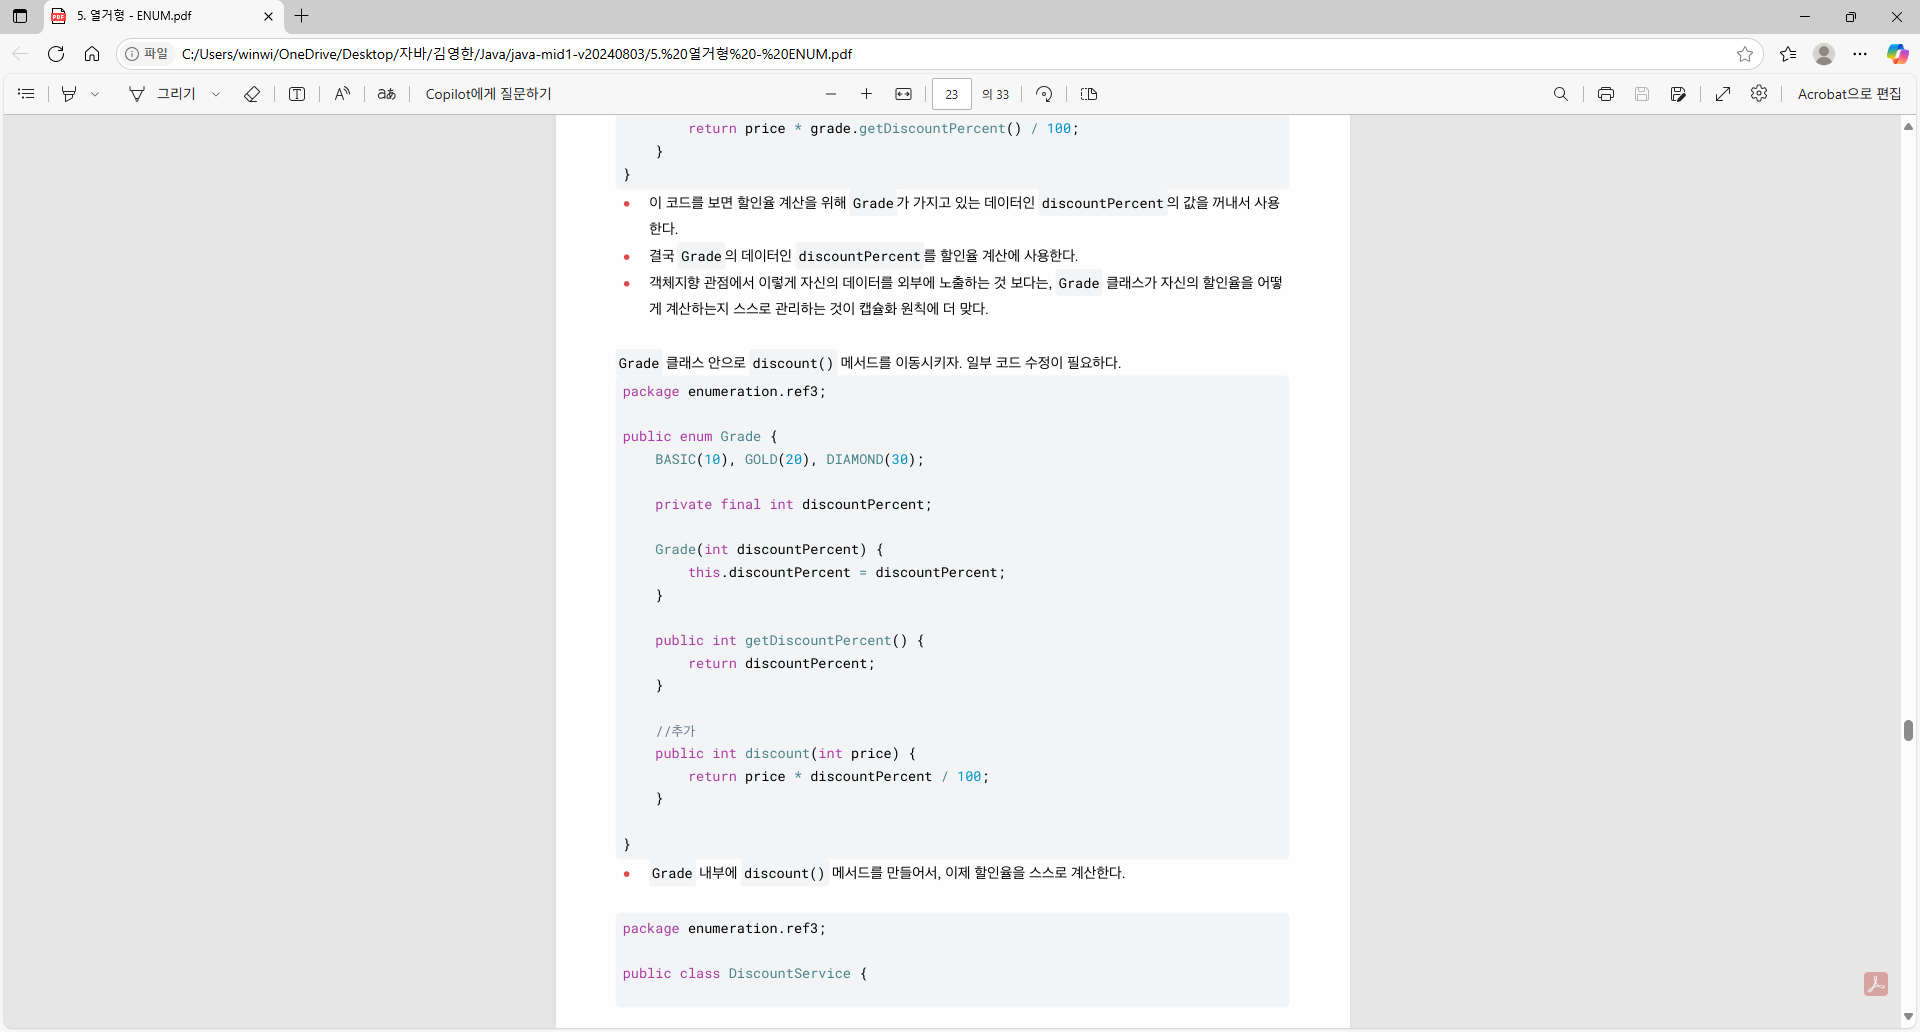Enter full screen mode
This screenshot has height=1032, width=1920.
click(1723, 94)
